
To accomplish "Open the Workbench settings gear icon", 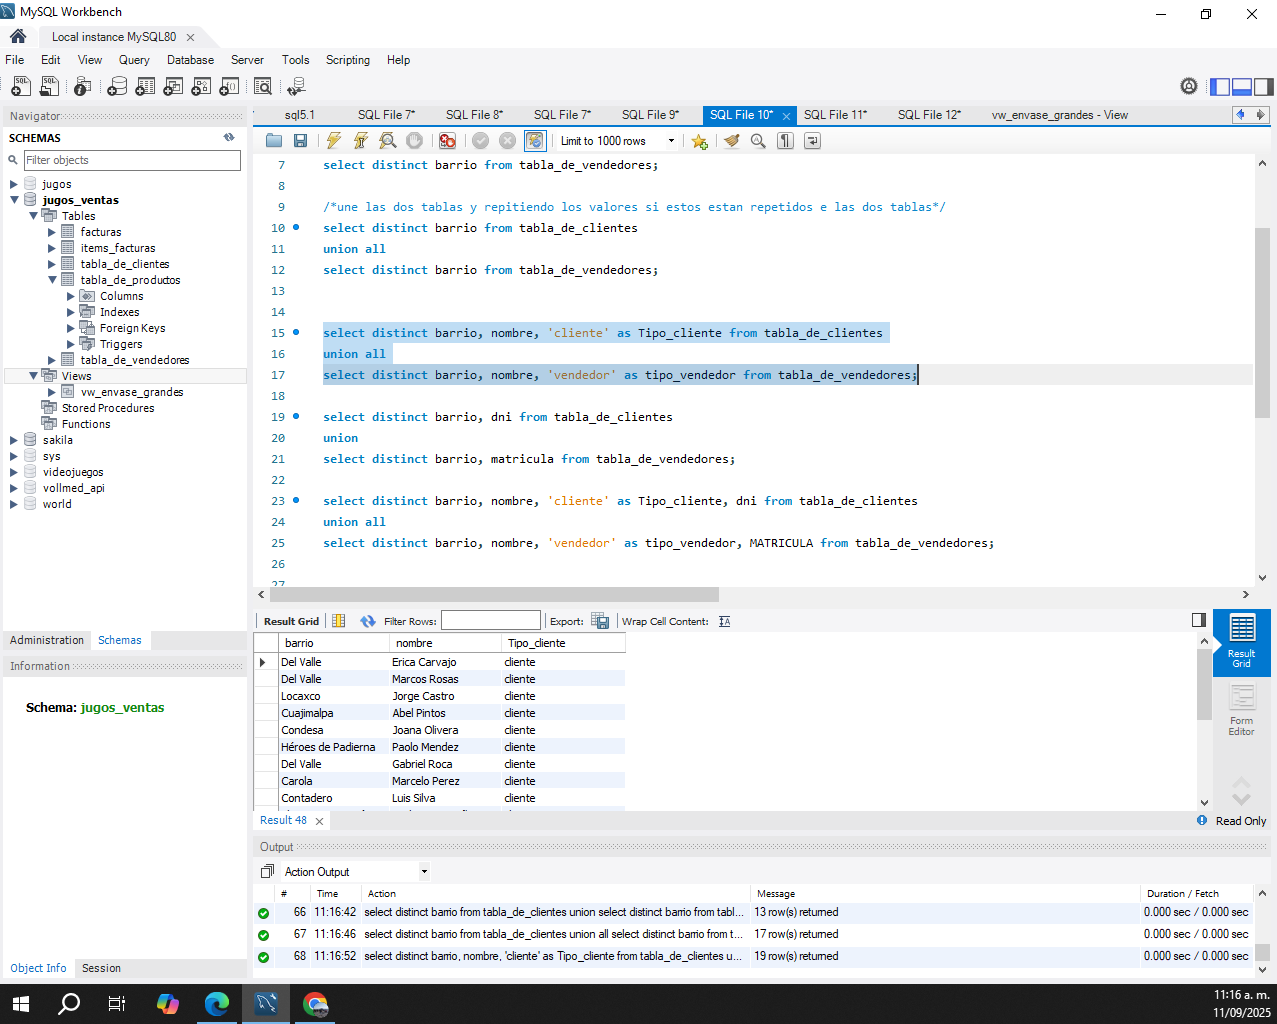I will tap(1189, 86).
